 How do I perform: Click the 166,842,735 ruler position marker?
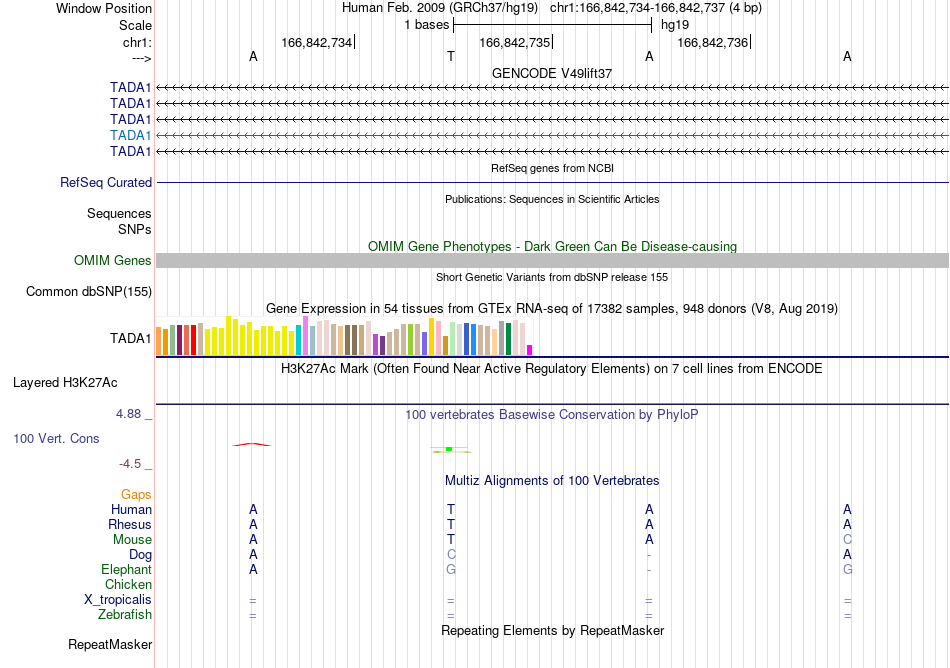click(x=515, y=42)
